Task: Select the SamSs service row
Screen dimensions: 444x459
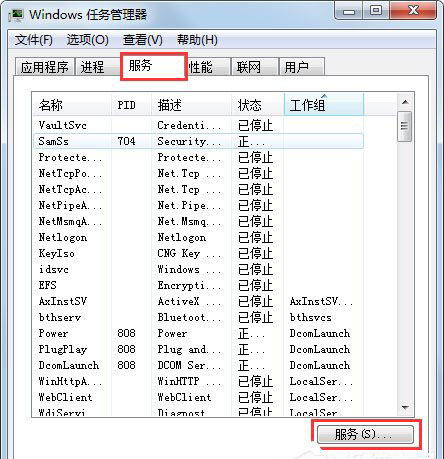Action: [x=198, y=141]
